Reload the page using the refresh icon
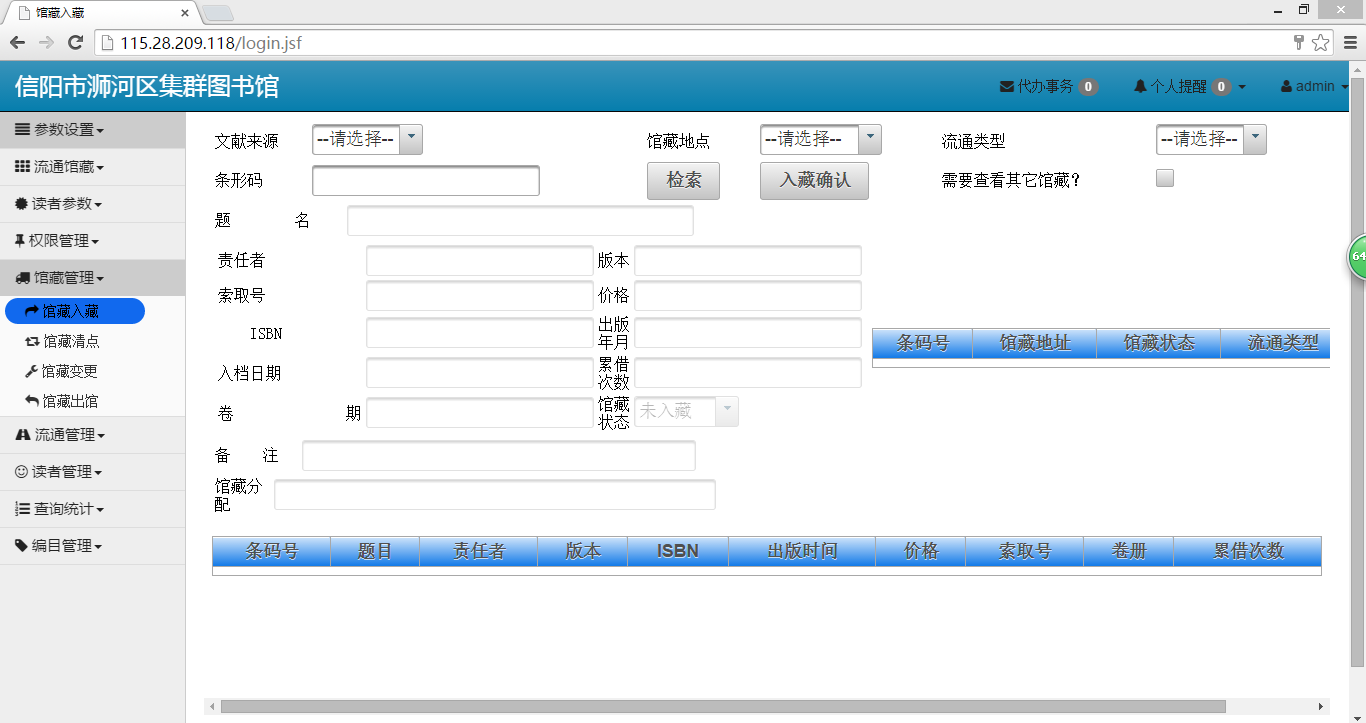Viewport: 1366px width, 723px height. tap(75, 43)
